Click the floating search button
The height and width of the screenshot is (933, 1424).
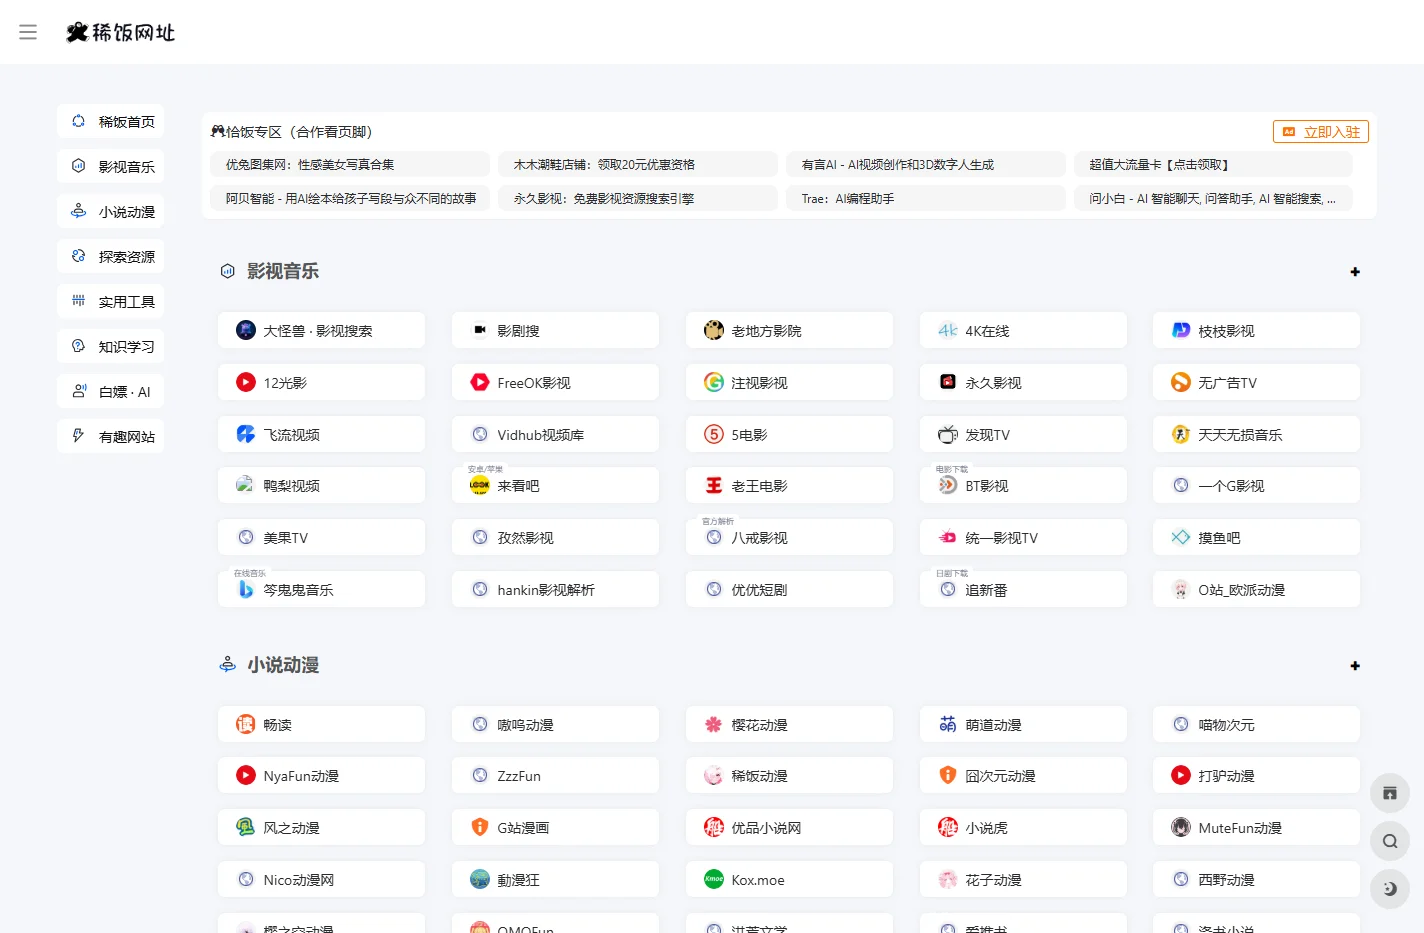[1390, 841]
